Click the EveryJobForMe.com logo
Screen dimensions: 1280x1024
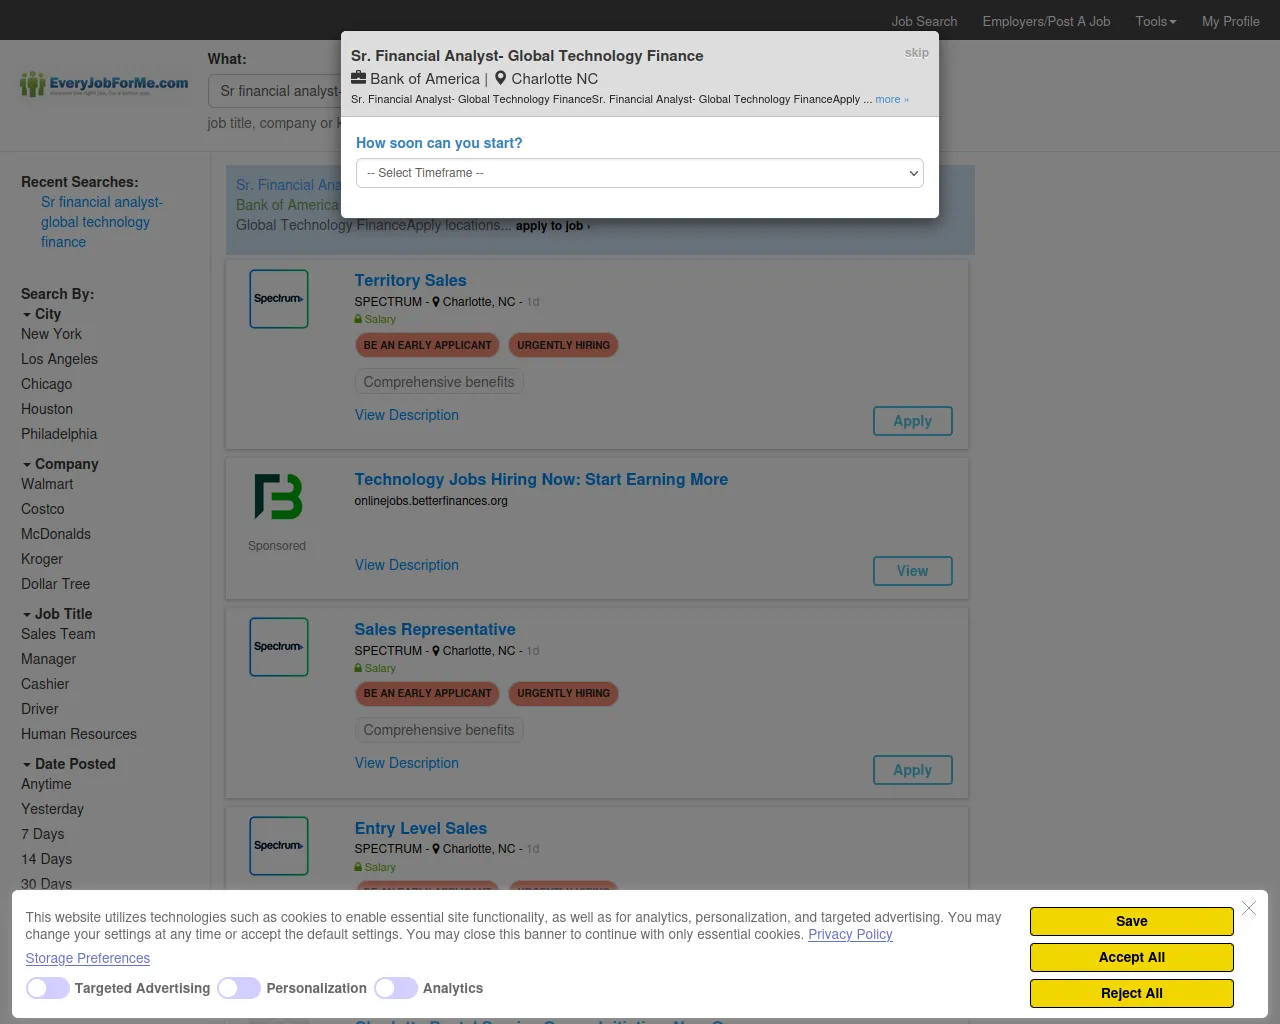tap(104, 84)
